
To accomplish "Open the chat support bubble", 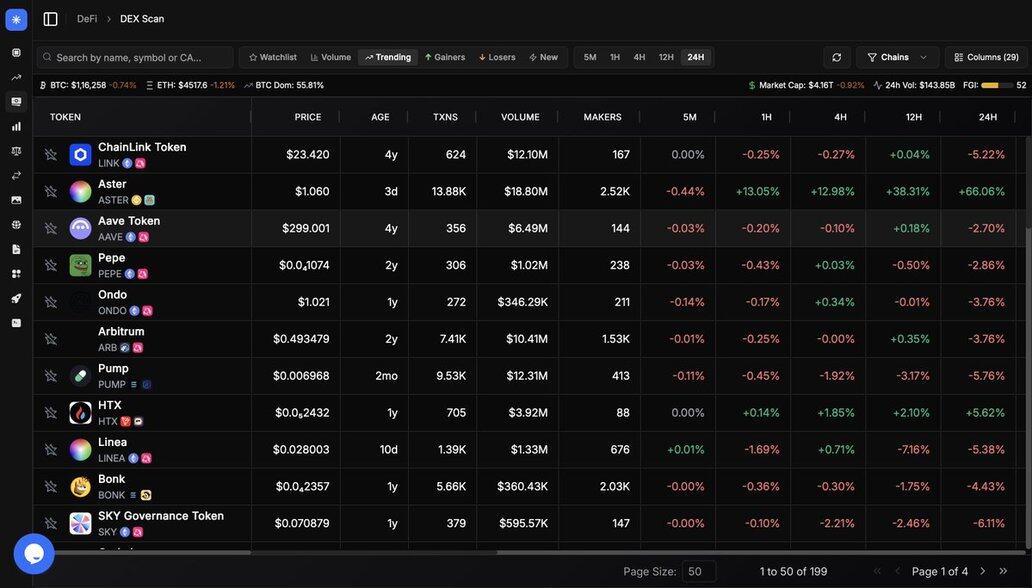I will point(34,554).
